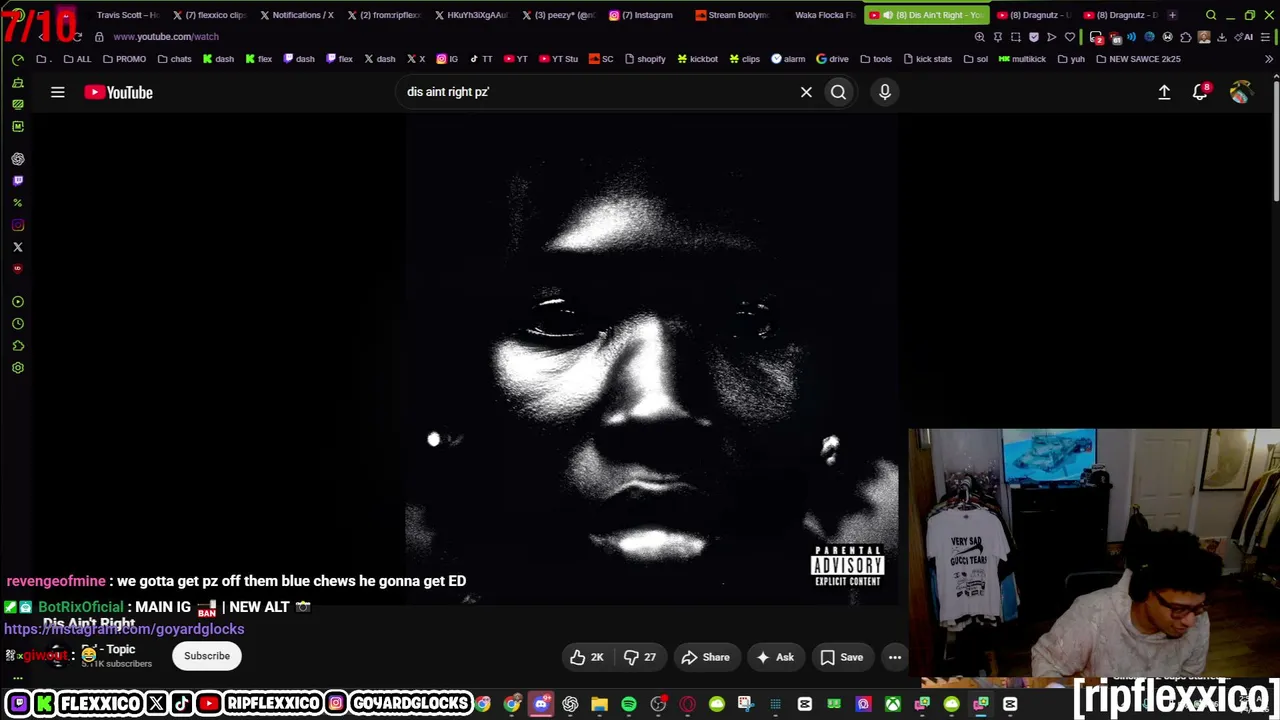The height and width of the screenshot is (720, 1280).
Task: Save the video to a playlist
Action: [842, 657]
